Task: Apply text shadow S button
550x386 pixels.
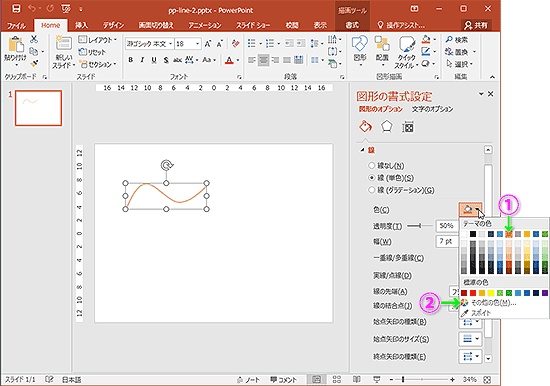Action: (166, 60)
